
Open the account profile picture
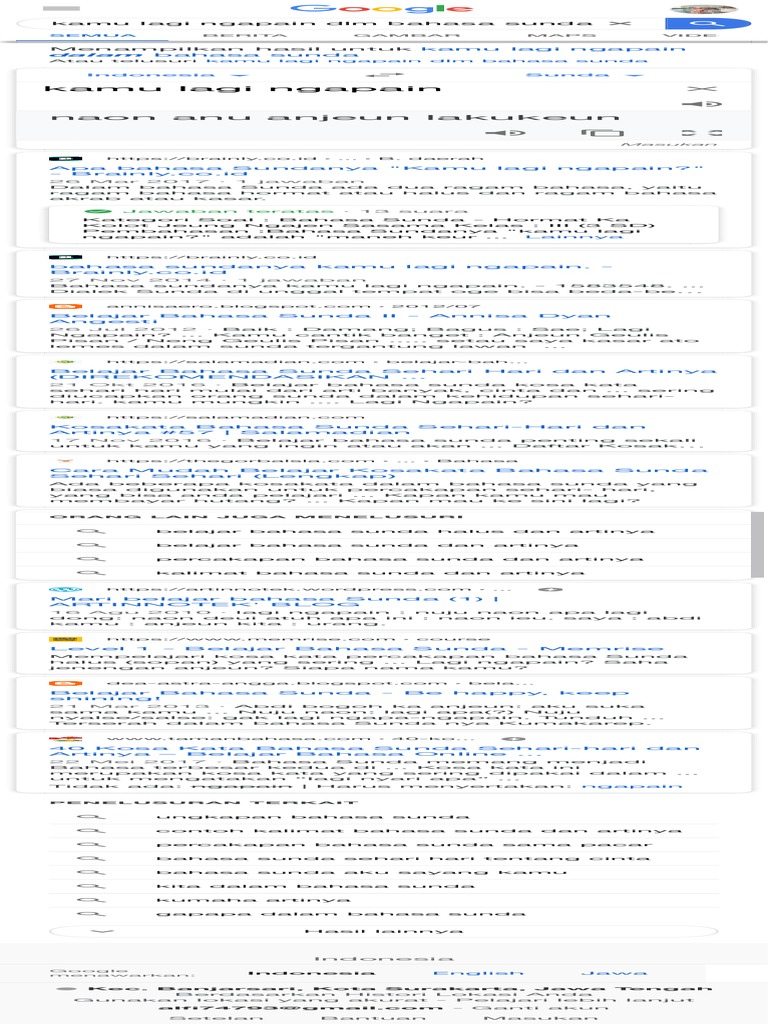pos(704,8)
